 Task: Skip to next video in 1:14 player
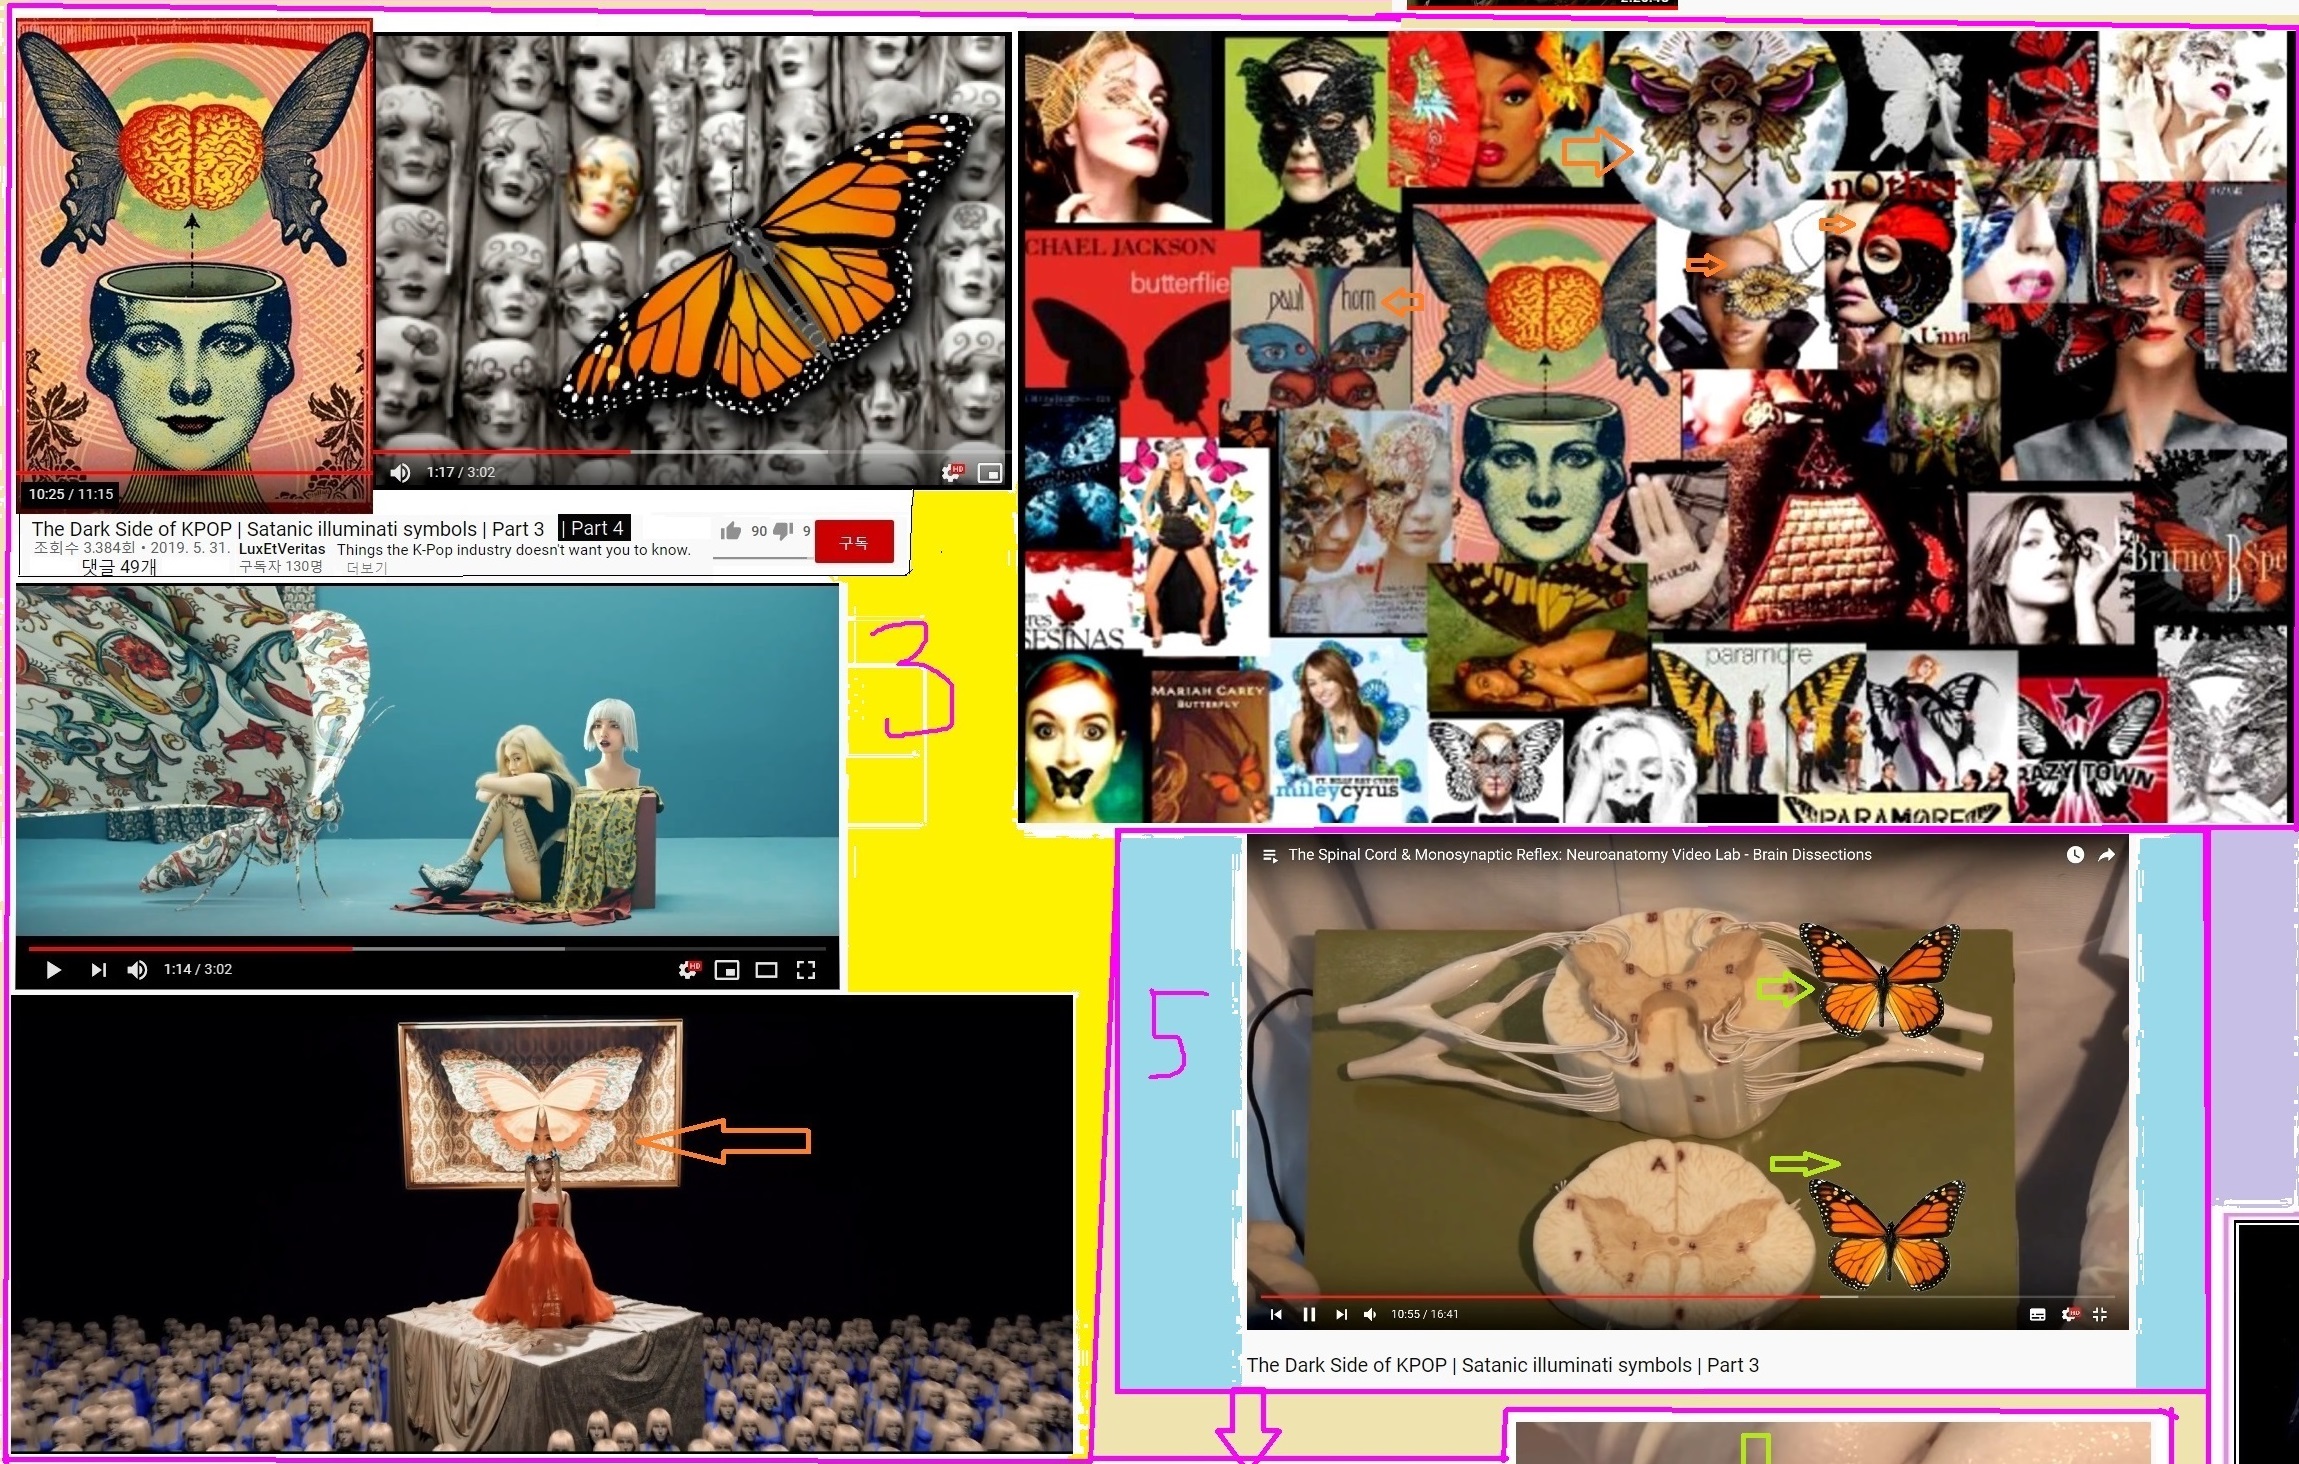coord(98,970)
